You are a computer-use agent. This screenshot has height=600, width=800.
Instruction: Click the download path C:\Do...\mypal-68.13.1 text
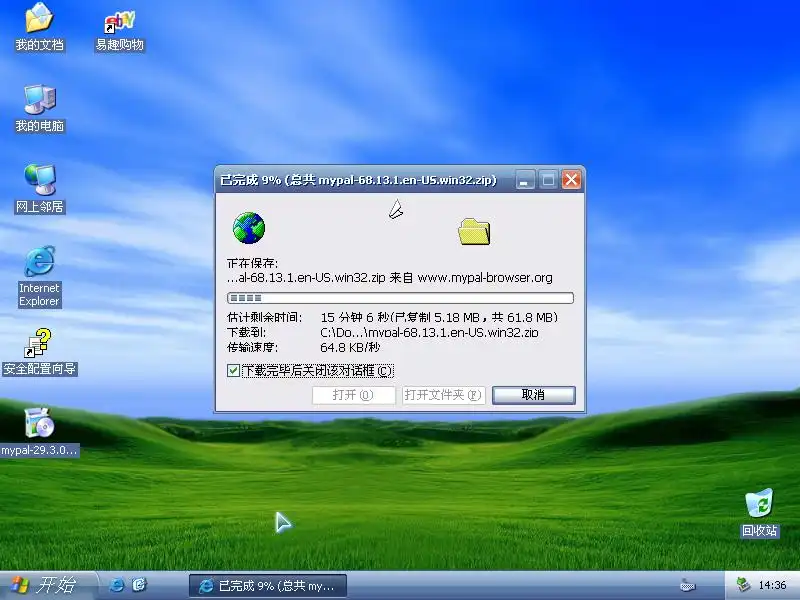pyautogui.click(x=429, y=333)
